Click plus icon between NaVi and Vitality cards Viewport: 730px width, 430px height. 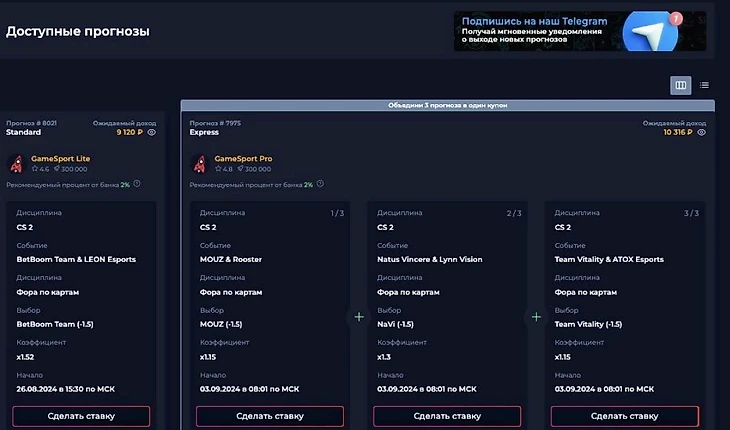[x=536, y=317]
